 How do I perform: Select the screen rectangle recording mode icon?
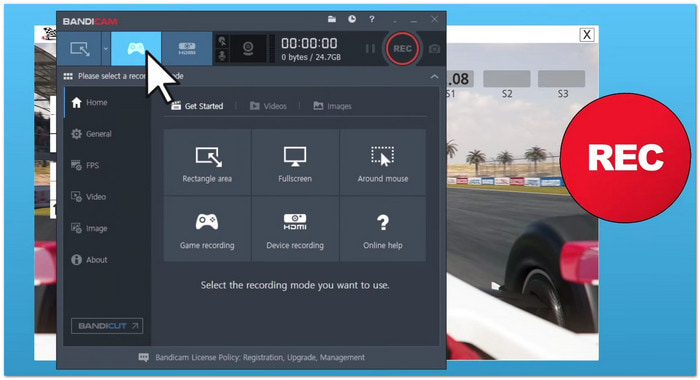click(x=80, y=49)
